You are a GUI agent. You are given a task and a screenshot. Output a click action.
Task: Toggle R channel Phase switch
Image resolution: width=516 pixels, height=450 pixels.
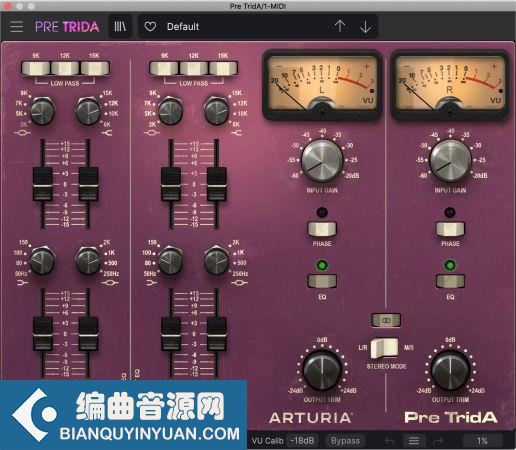(450, 229)
